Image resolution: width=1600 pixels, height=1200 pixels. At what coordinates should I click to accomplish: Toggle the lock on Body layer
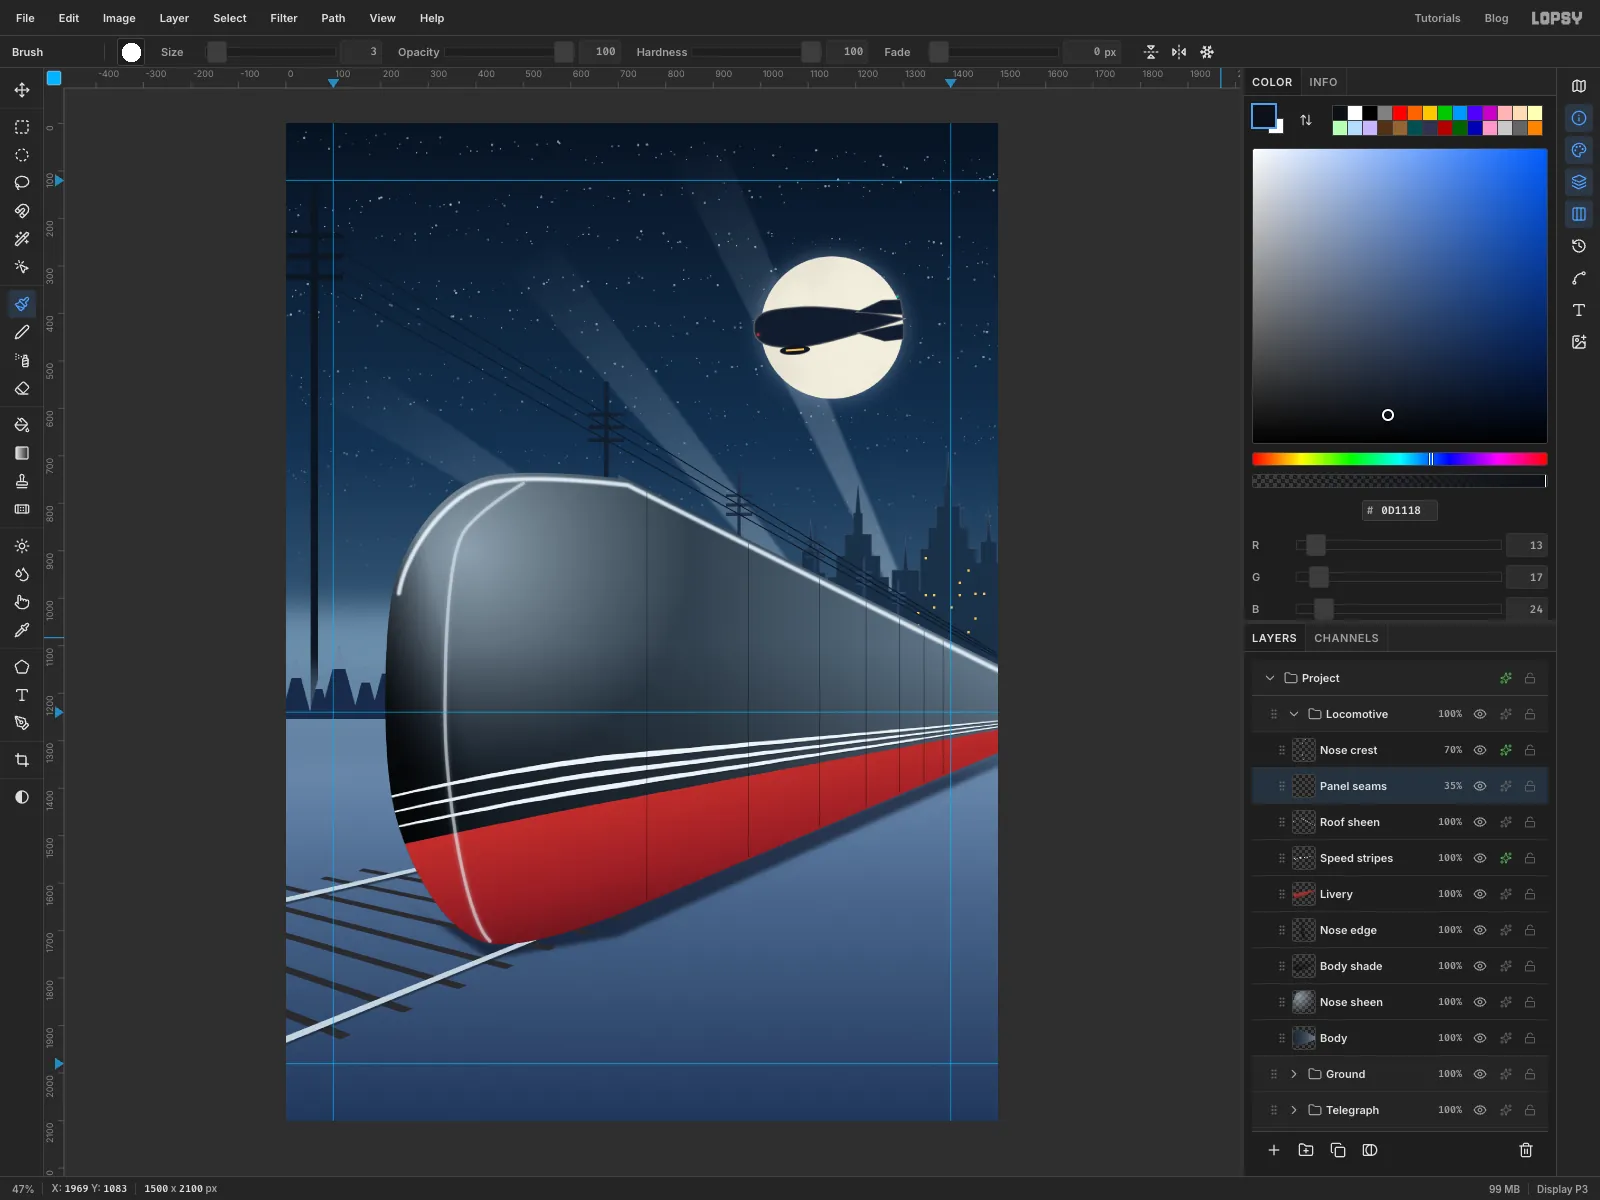pos(1530,1038)
